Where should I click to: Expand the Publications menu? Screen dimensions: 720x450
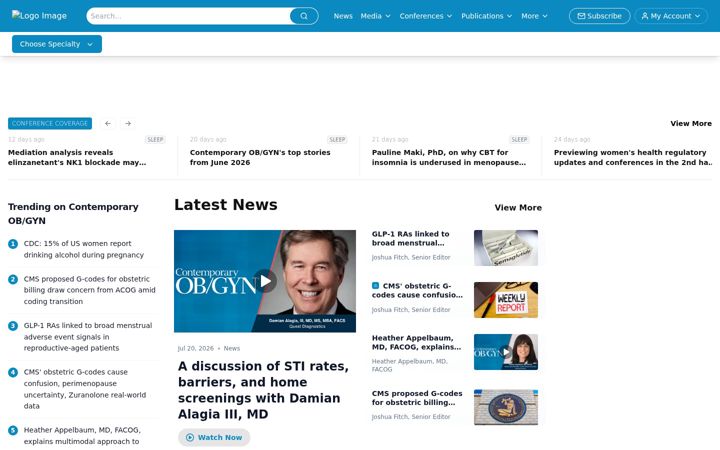click(486, 16)
